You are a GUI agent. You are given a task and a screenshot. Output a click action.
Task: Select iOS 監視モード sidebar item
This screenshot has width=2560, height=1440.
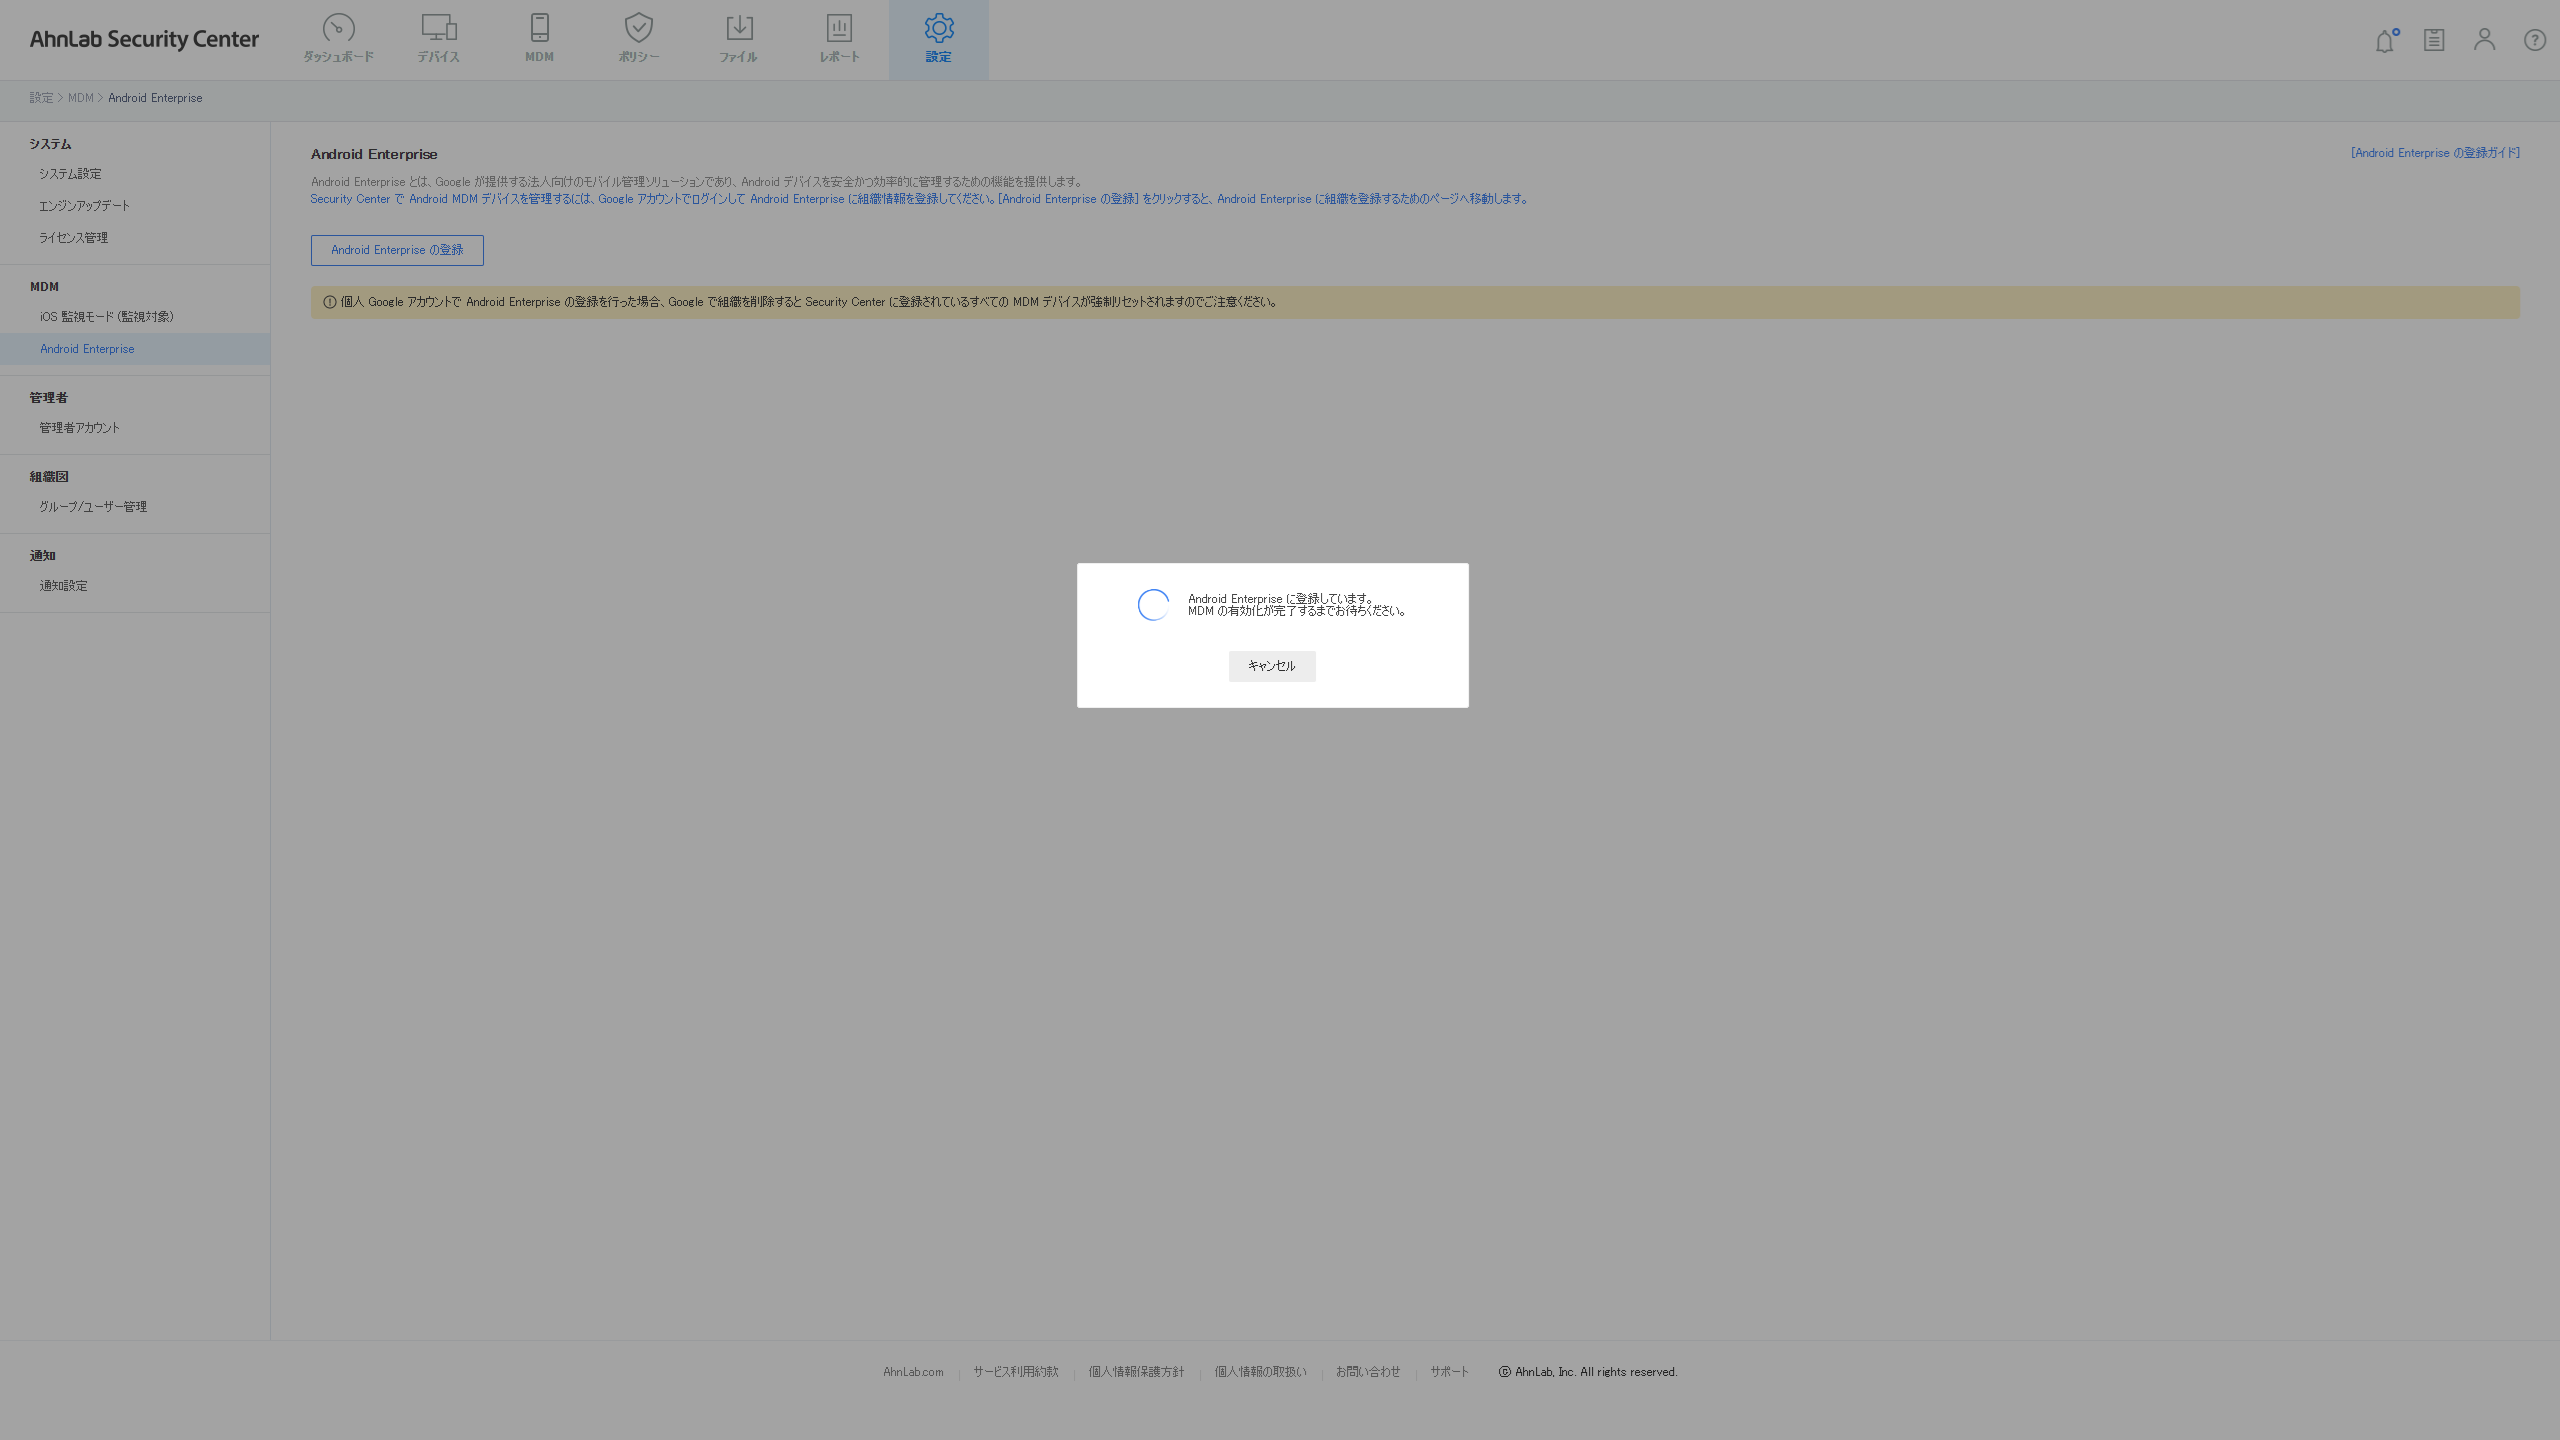pos(106,317)
